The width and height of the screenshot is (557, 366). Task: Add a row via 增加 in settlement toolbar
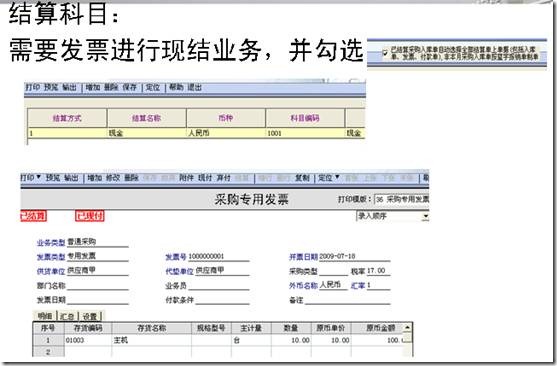pos(93,87)
